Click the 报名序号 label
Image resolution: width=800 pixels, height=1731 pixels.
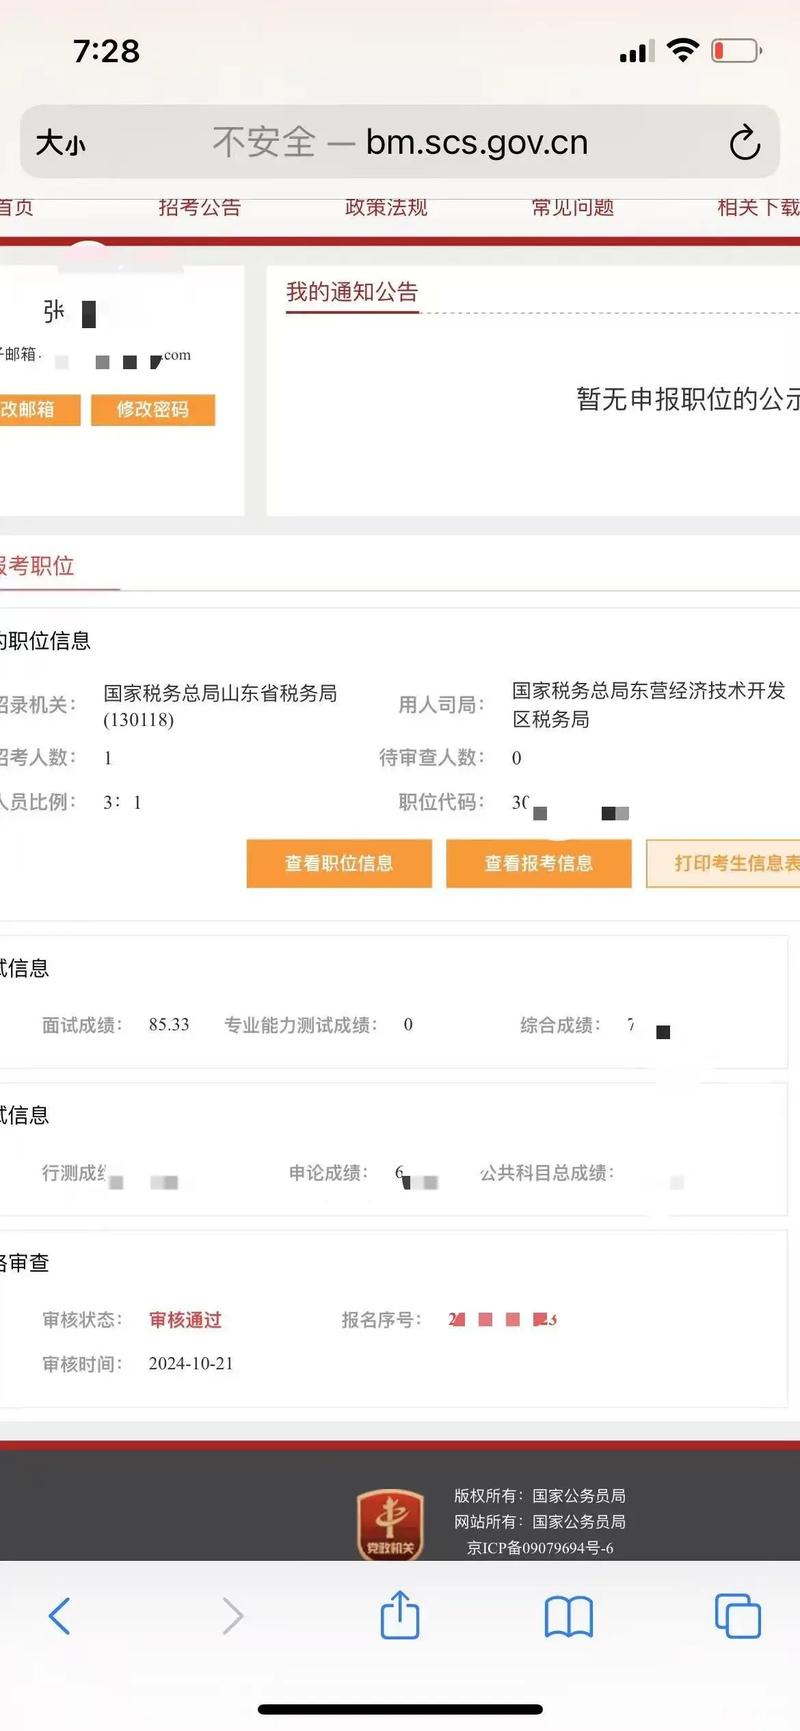382,1320
